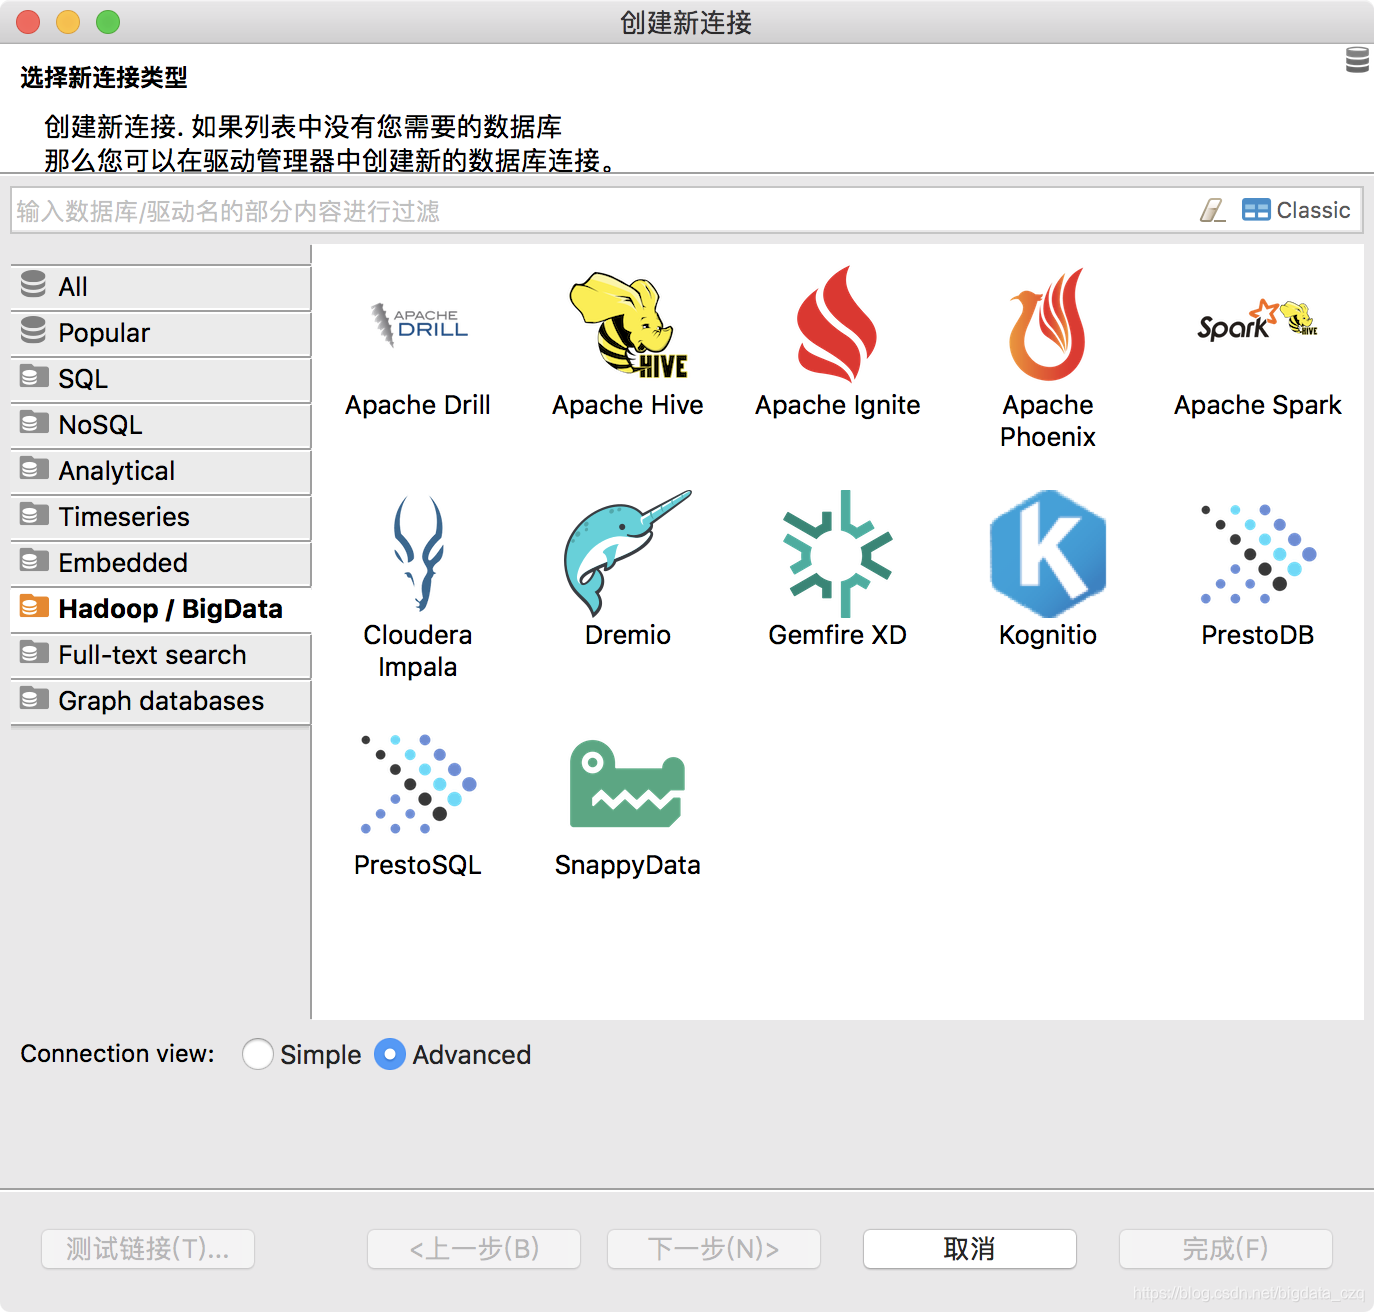Screen dimensions: 1374x1312
Task: Show NoSQL databases
Action: coord(161,425)
